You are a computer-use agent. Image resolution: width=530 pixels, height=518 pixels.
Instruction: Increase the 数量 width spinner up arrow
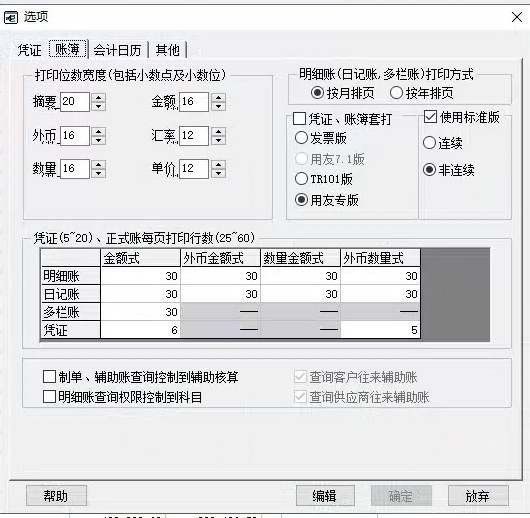coord(99,164)
